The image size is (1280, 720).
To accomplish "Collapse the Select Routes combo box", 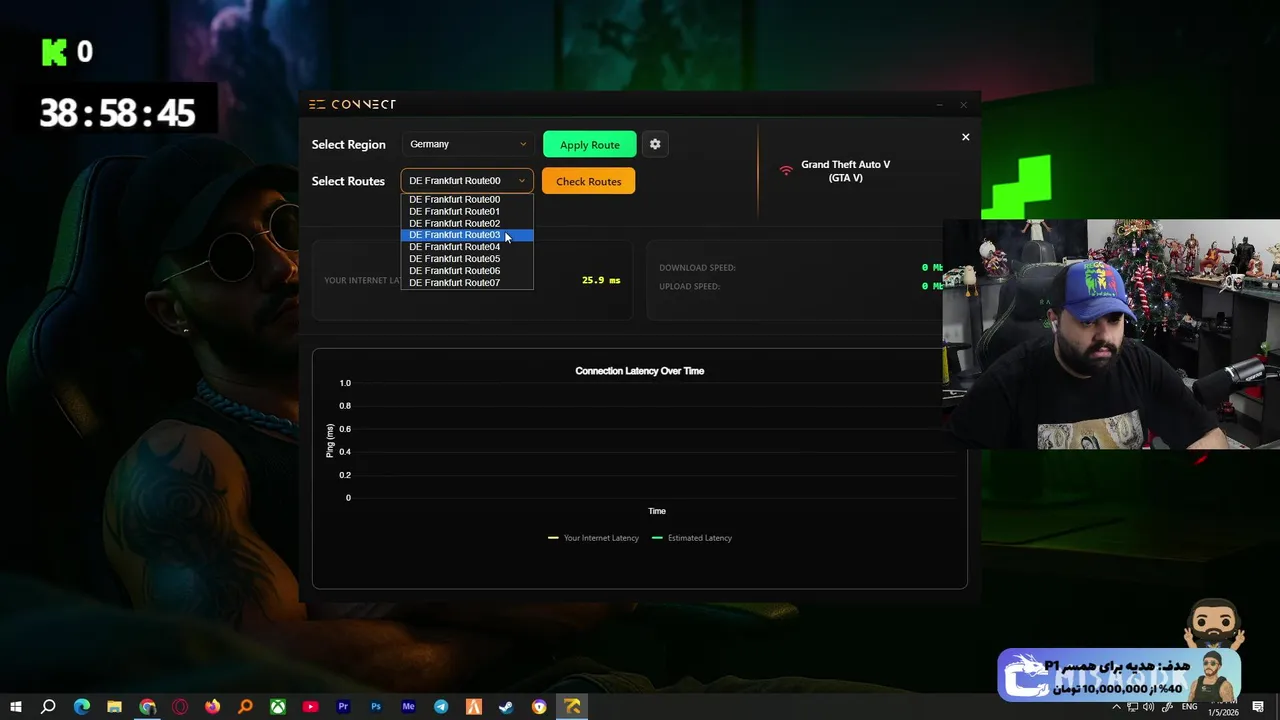I will 467,181.
